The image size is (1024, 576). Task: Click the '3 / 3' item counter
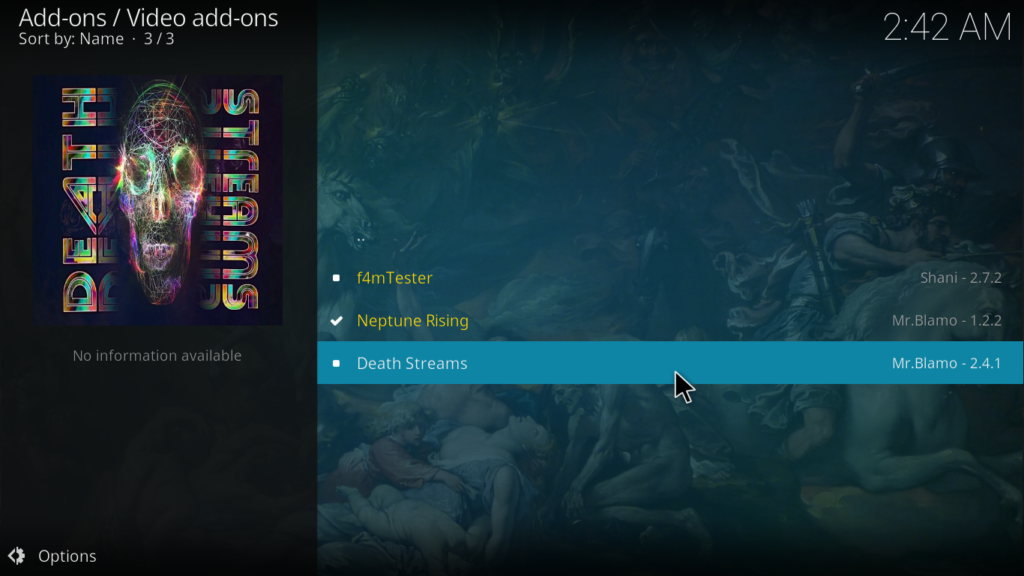point(159,39)
